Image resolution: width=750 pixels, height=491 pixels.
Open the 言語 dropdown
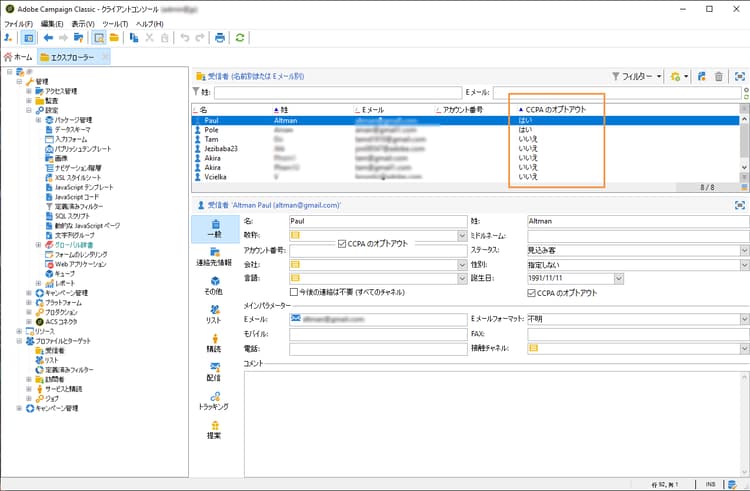pos(462,278)
